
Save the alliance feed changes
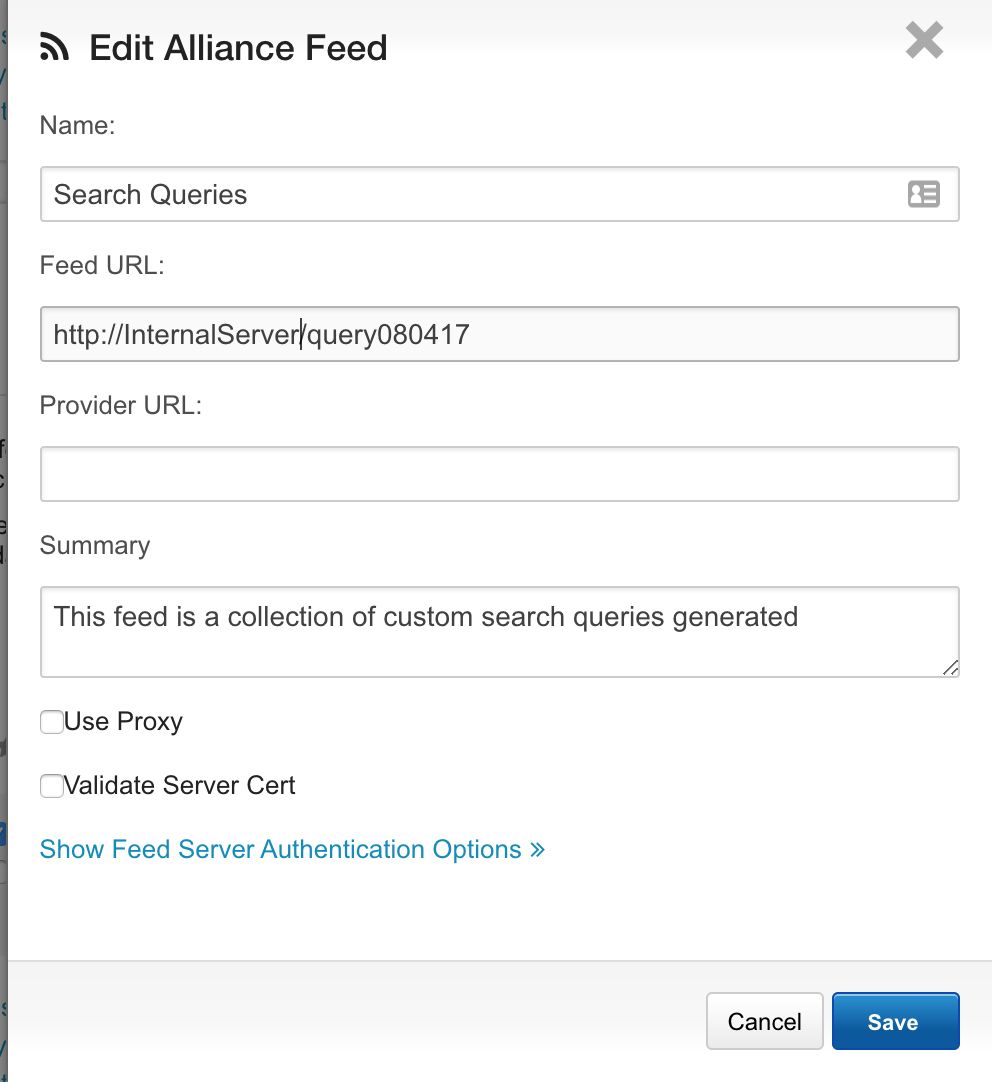click(x=894, y=1021)
